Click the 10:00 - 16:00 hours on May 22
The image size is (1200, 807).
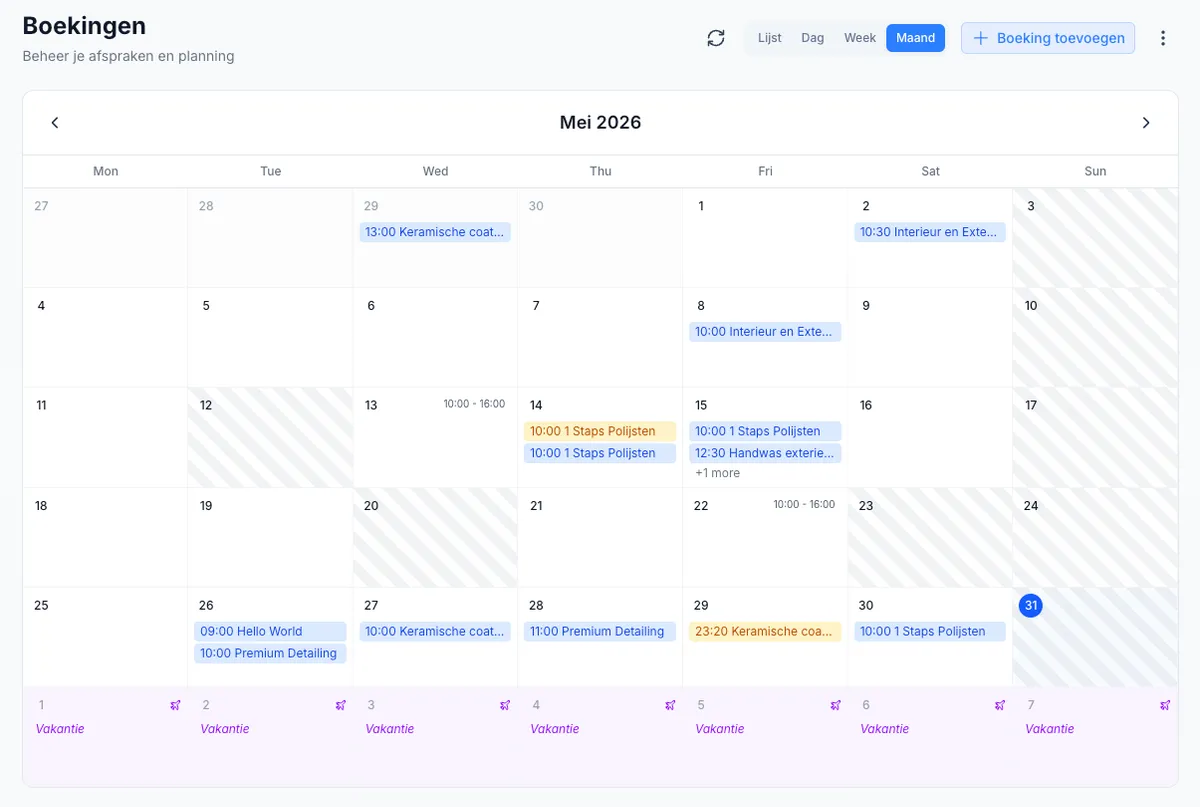coord(804,504)
